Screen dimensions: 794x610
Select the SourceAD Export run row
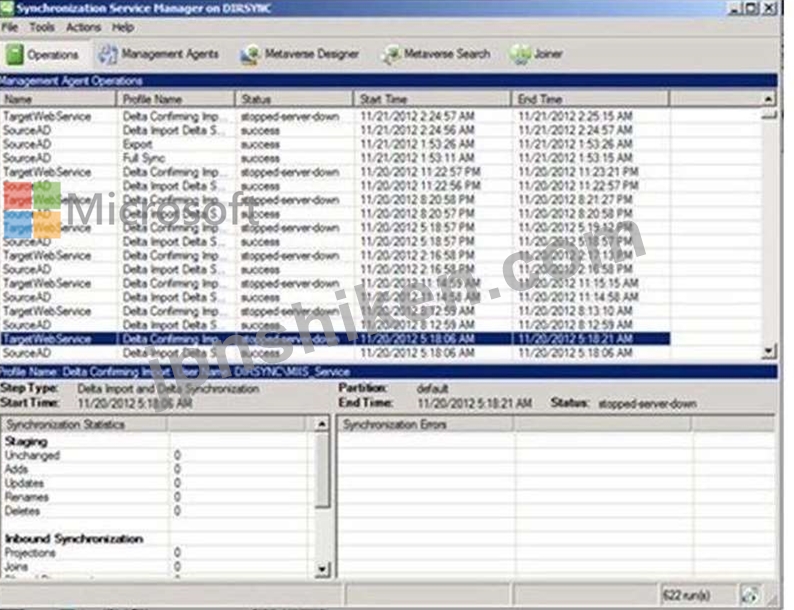[x=335, y=144]
